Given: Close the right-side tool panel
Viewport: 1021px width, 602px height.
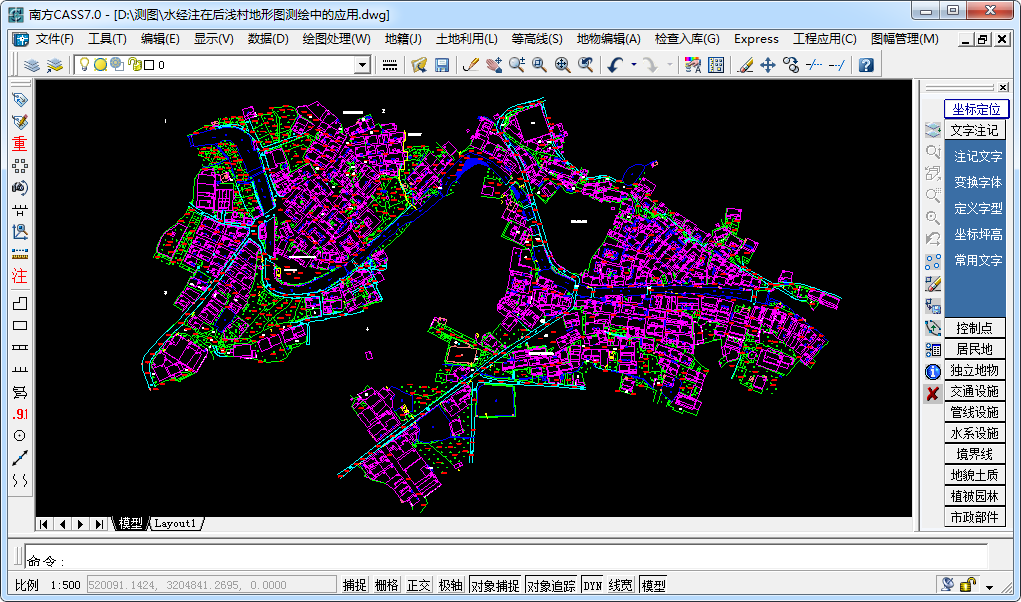Looking at the screenshot, I should (x=1003, y=87).
